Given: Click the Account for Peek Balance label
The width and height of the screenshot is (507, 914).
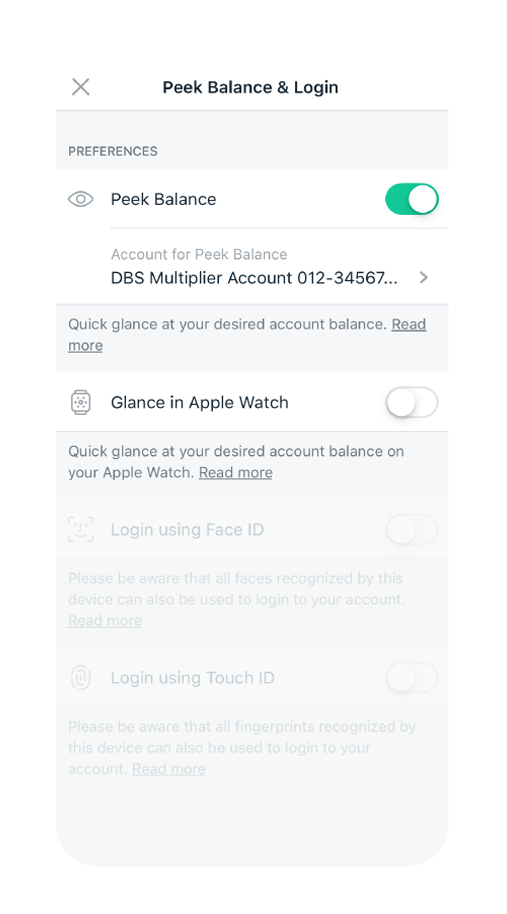Looking at the screenshot, I should coord(199,254).
